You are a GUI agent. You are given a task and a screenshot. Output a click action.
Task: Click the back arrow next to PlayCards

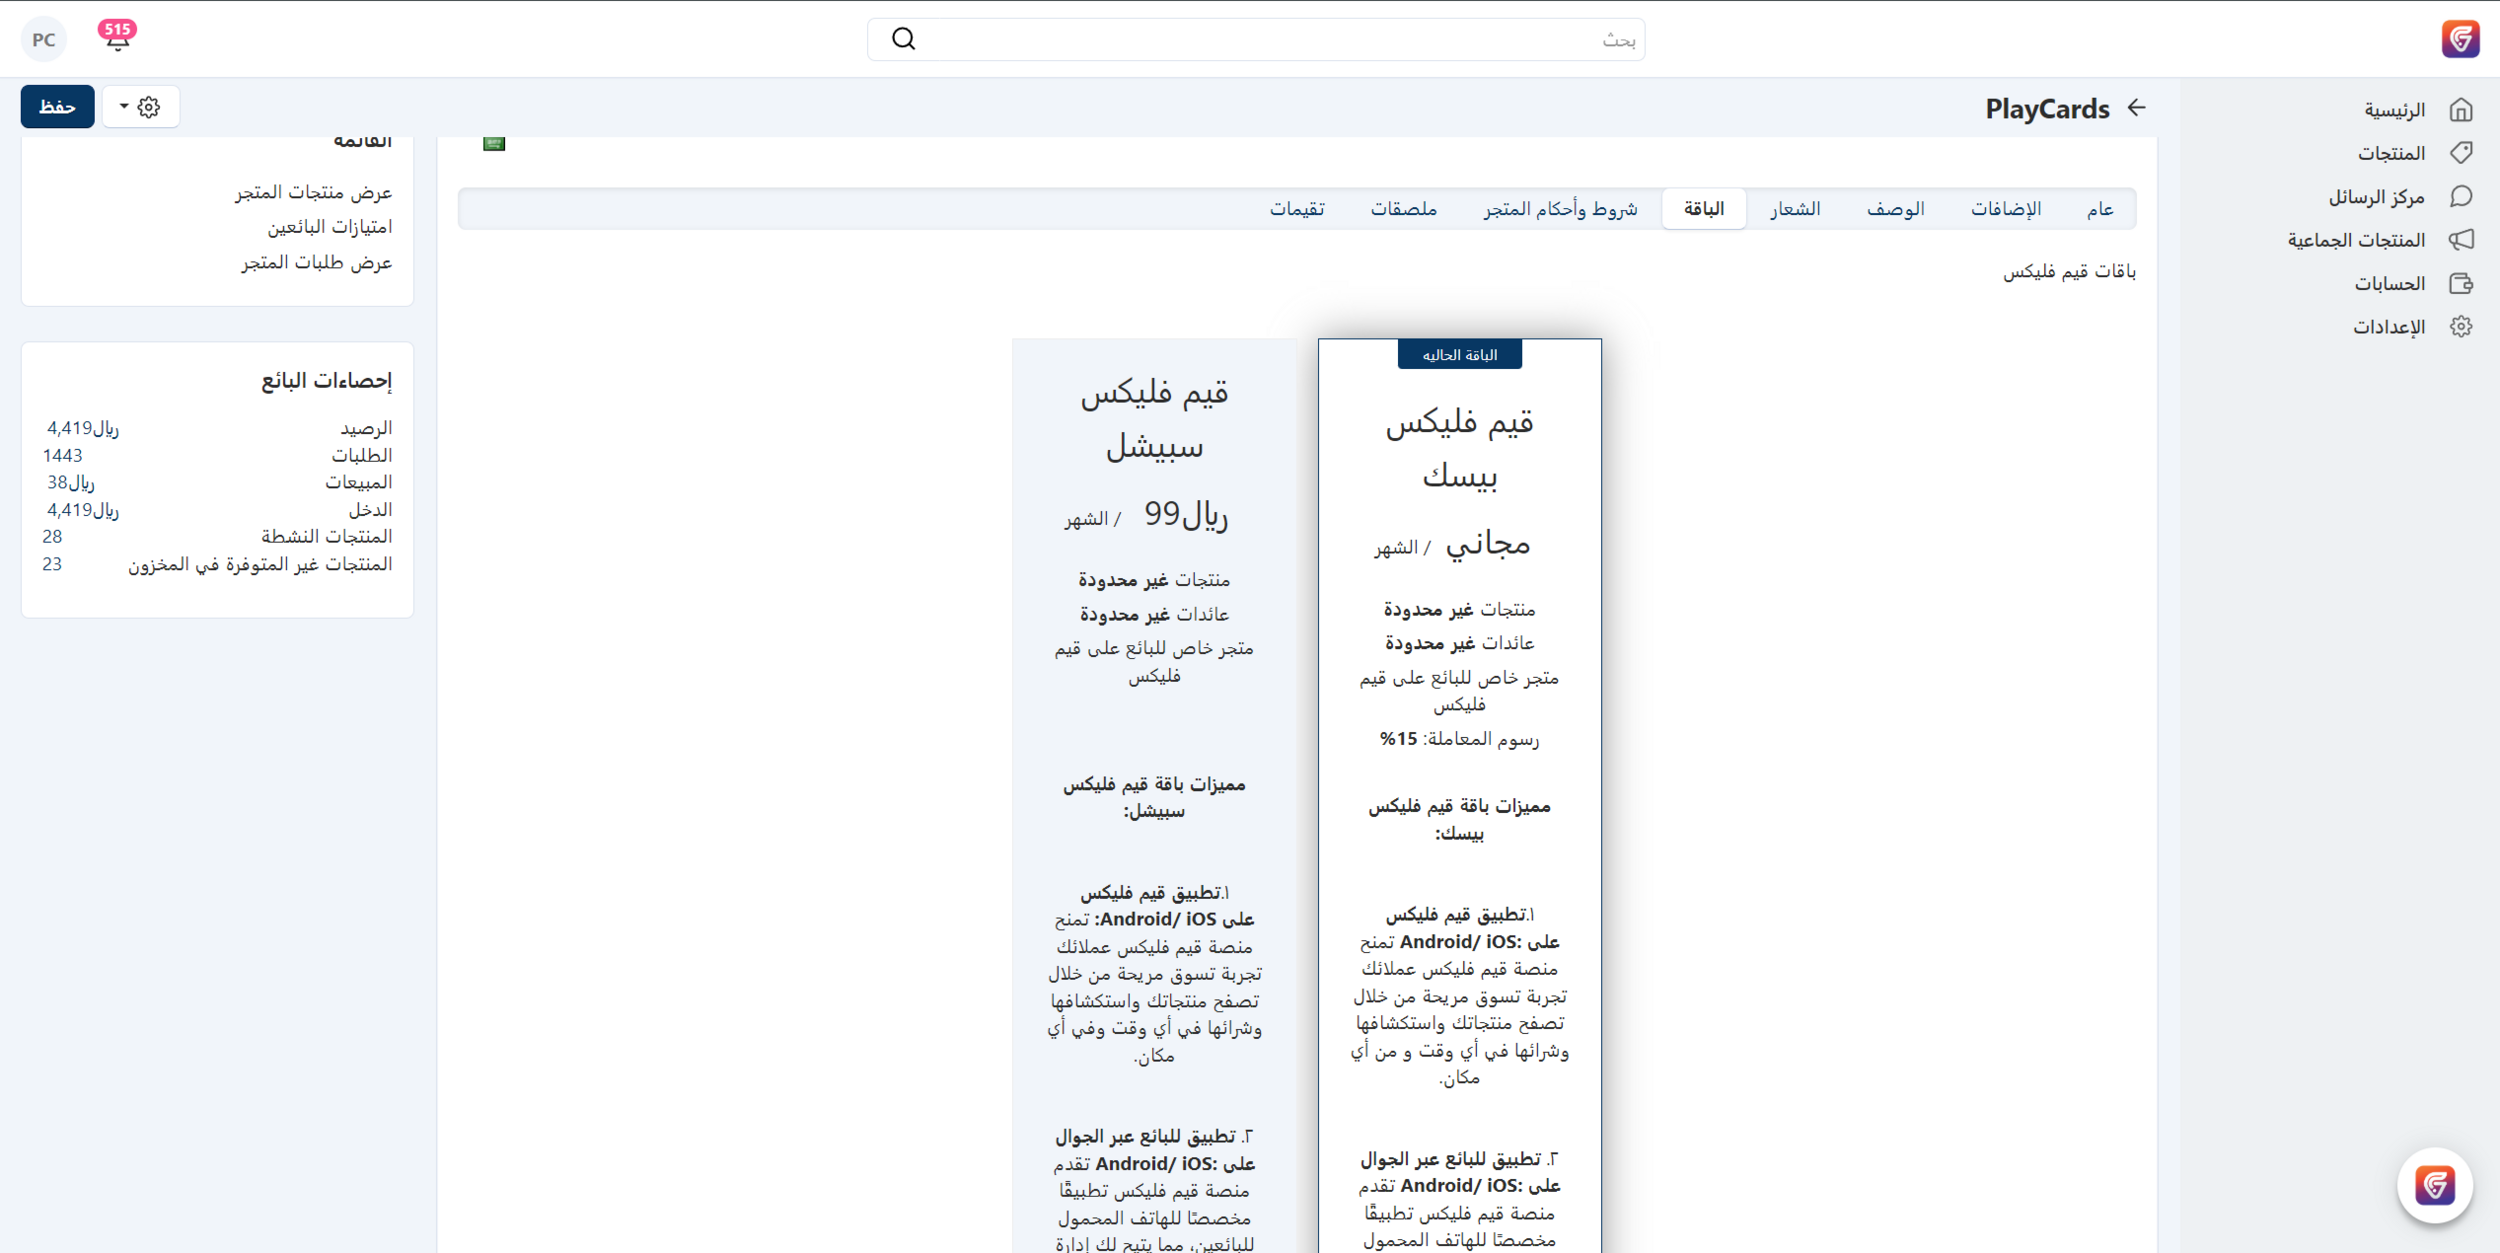[2136, 107]
